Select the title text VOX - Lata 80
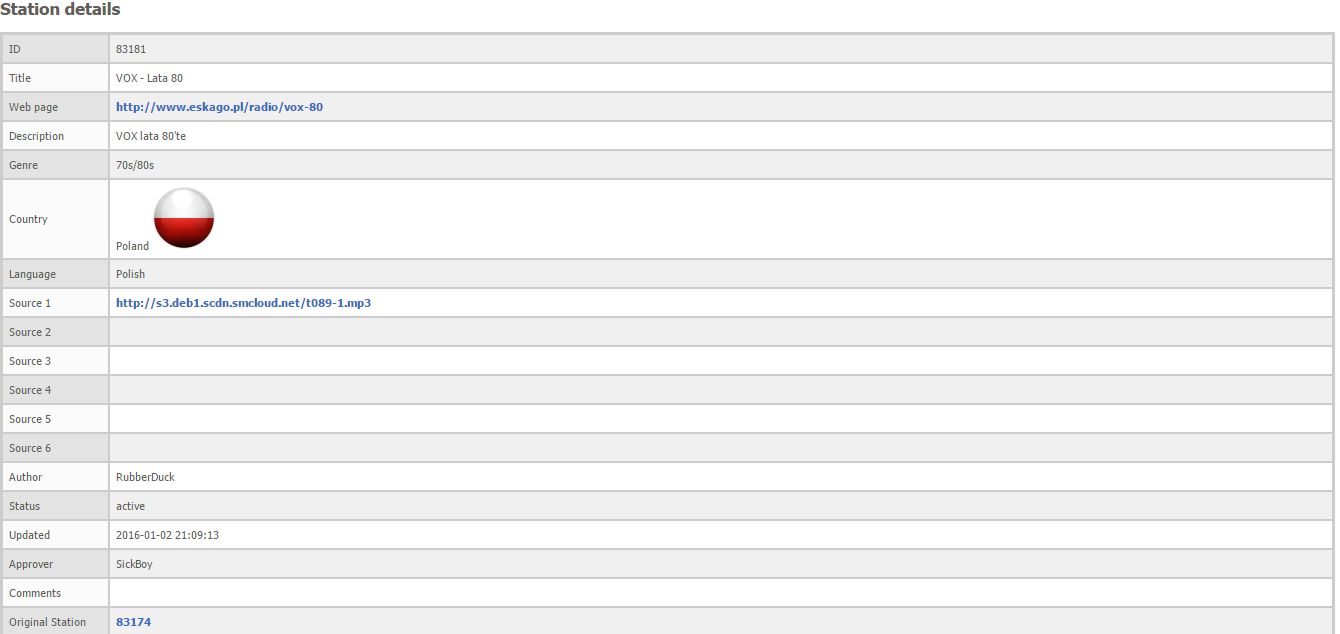The image size is (1340, 634). 149,78
